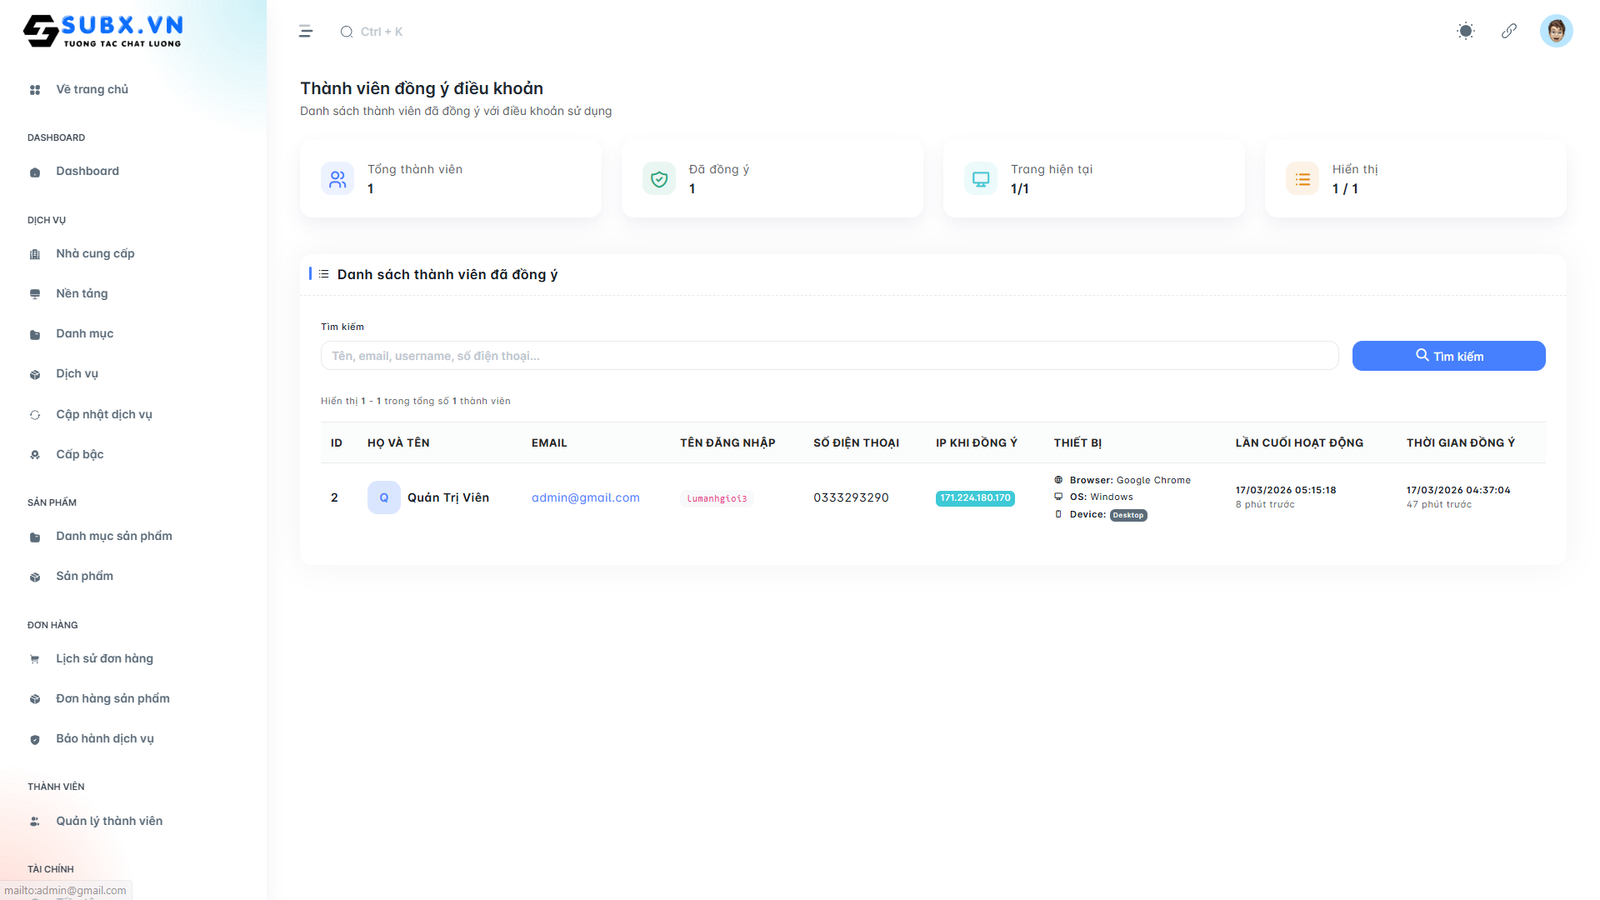Screen dimensions: 1600x900
Task: Click the Hiển thị list icon
Action: click(1302, 179)
